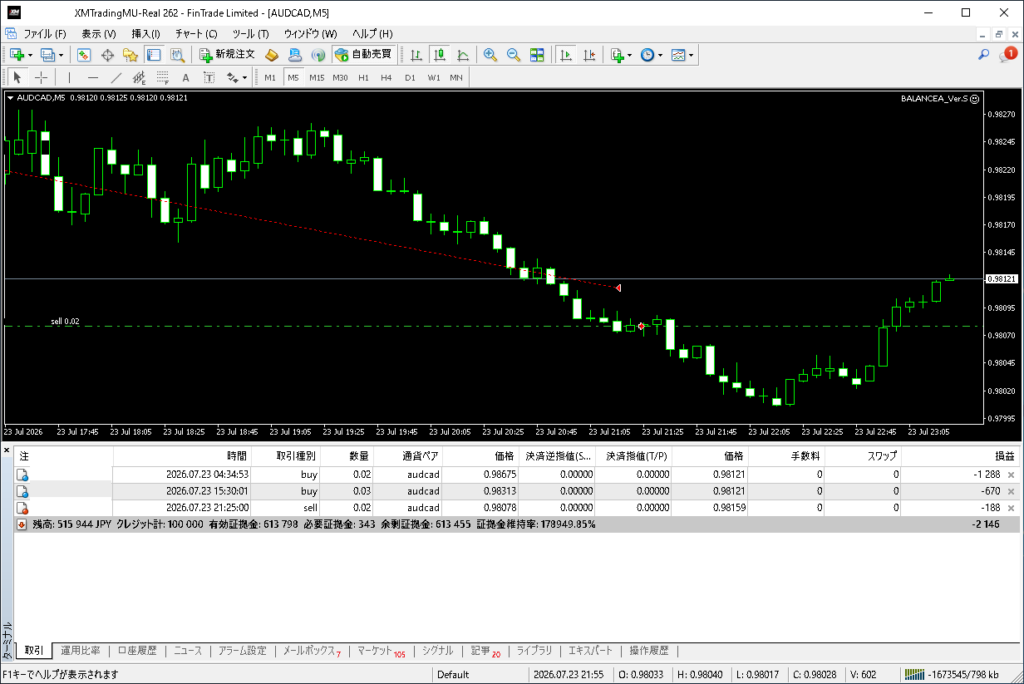Zoom out of the chart

[x=513, y=55]
